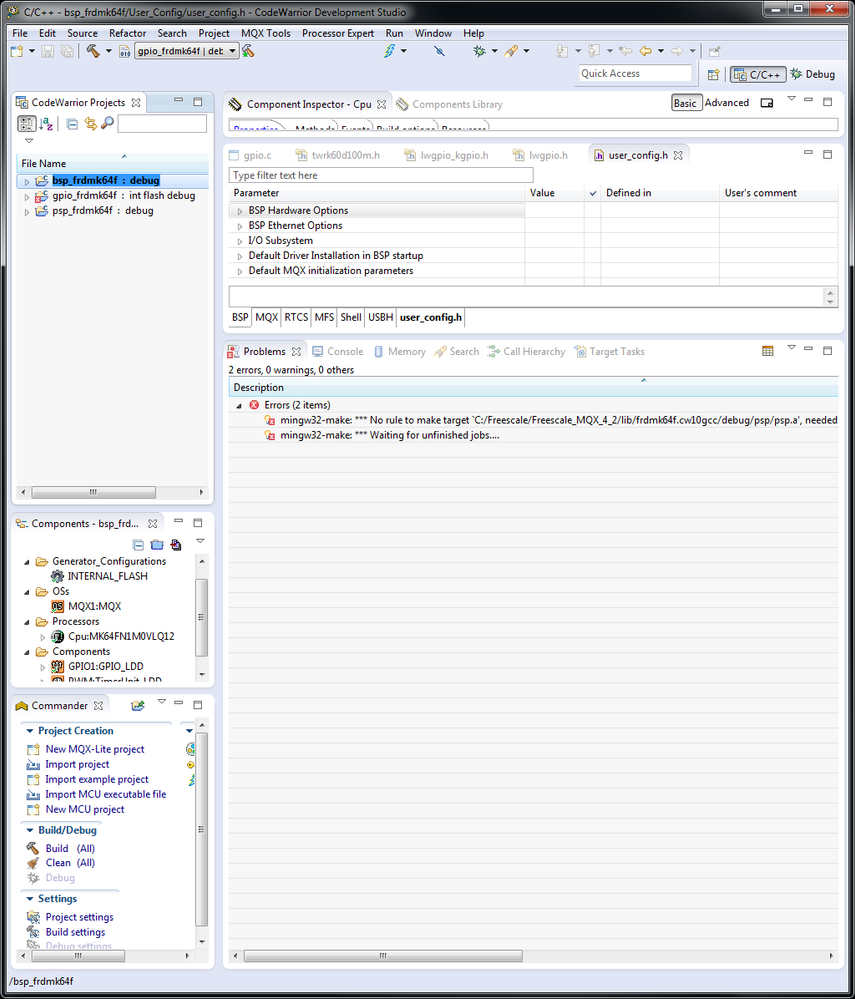Open the gpio_frdmk64f build configuration combo box
Screen dimensions: 855x999
[187, 51]
